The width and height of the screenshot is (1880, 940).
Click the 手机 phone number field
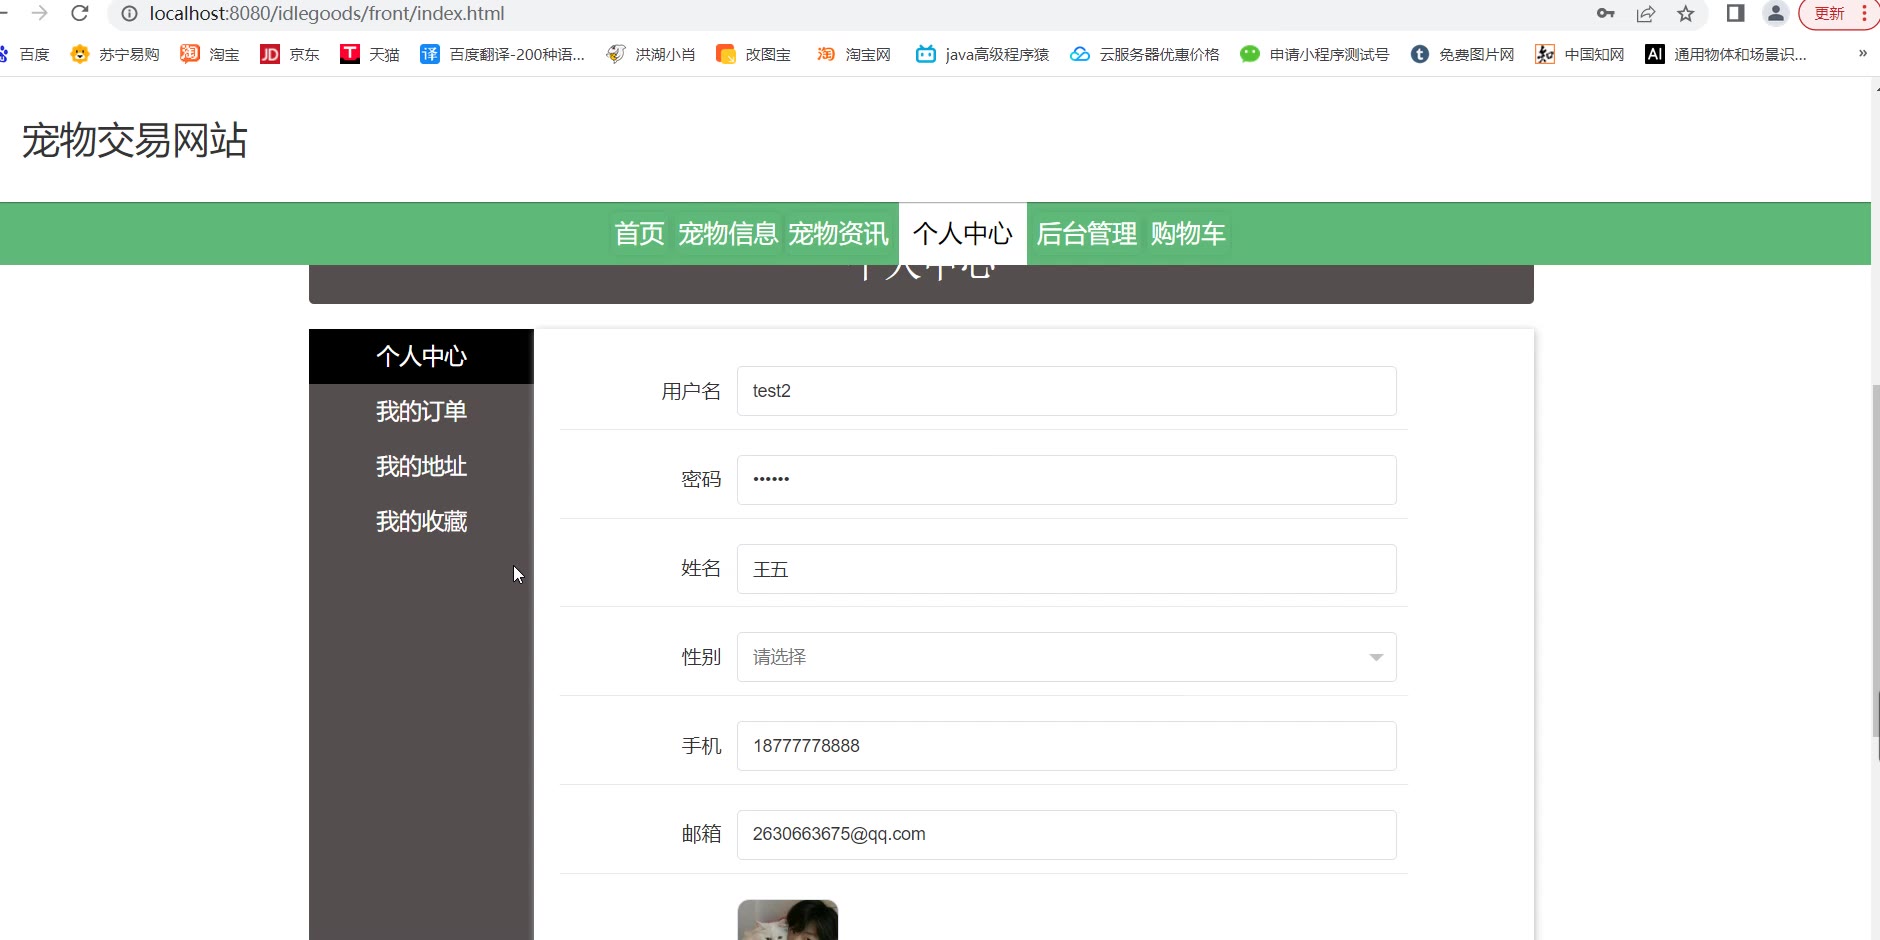tap(1067, 746)
